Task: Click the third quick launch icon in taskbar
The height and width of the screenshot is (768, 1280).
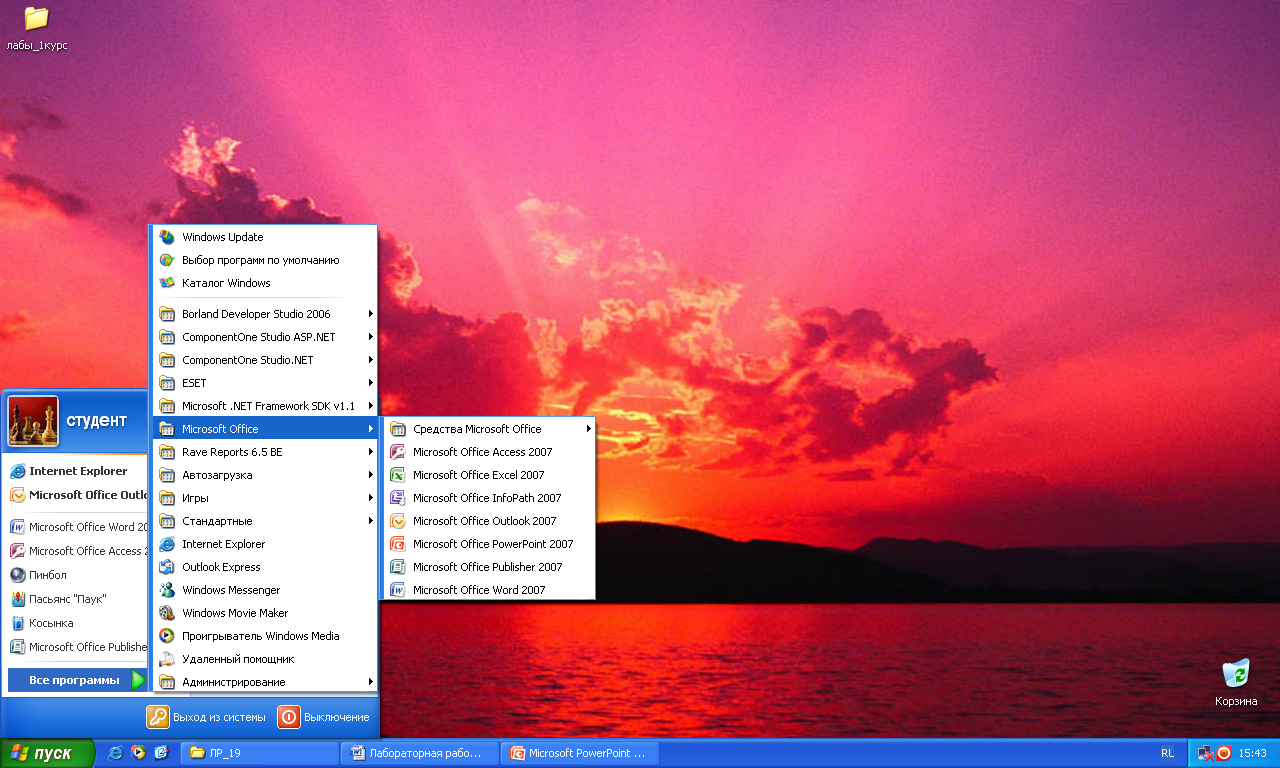Action: [x=160, y=753]
